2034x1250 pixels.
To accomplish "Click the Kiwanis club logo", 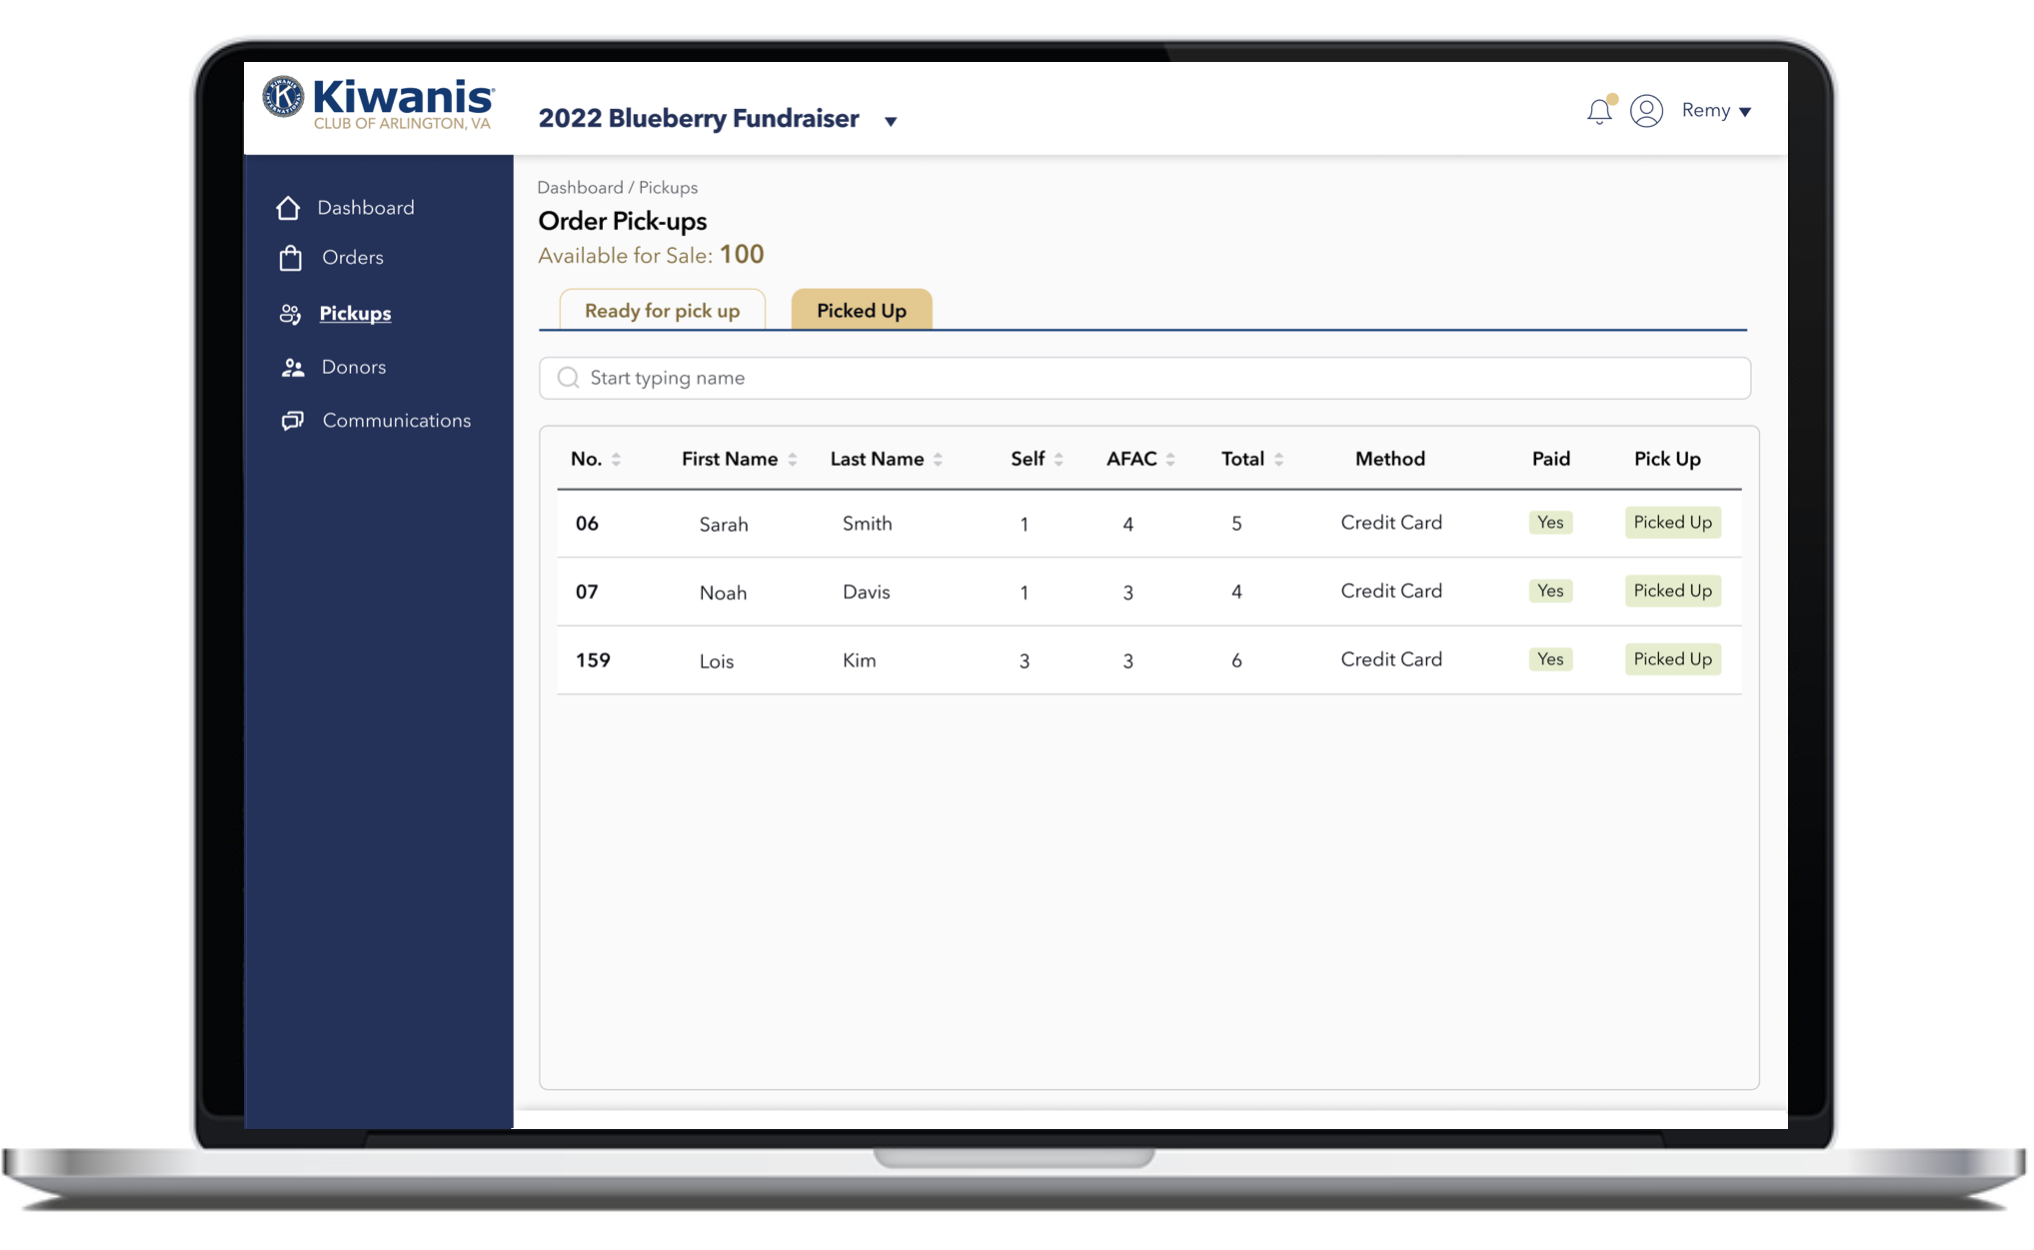I will coord(378,104).
